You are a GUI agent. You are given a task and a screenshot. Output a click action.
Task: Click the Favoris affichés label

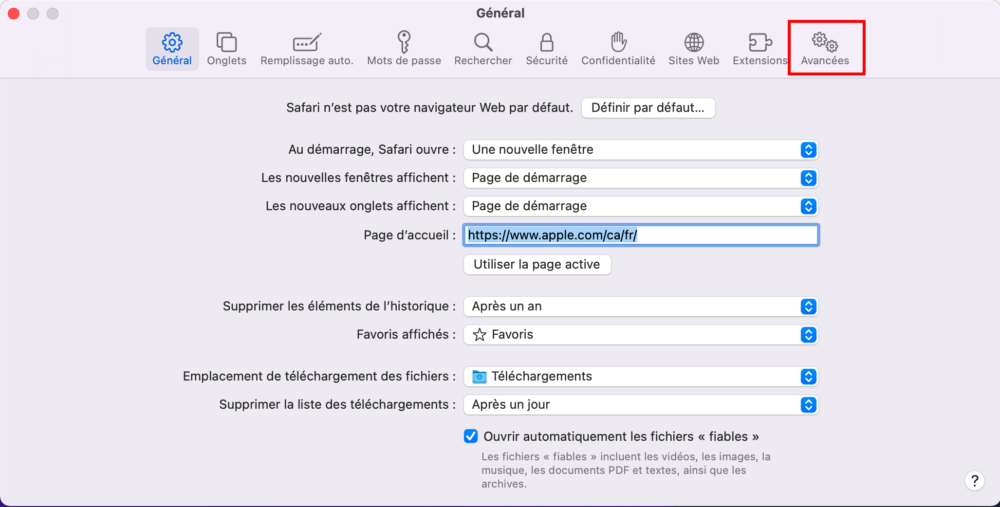click(x=406, y=335)
